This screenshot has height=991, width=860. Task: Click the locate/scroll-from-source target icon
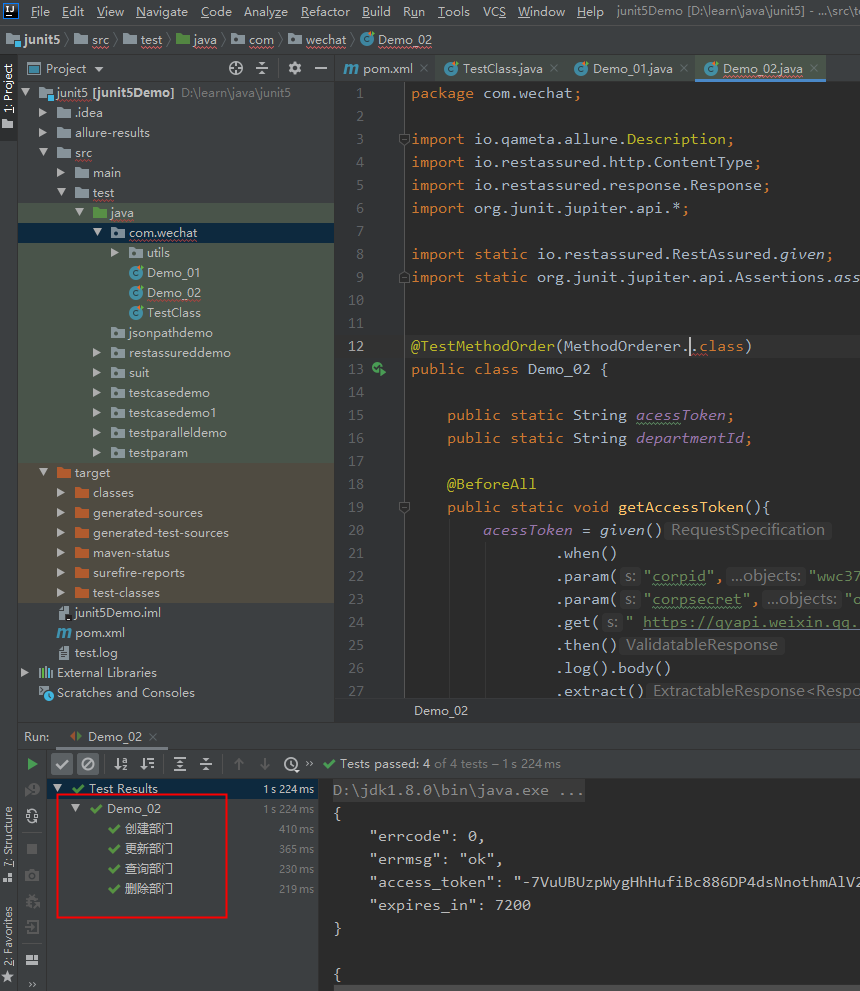[x=236, y=68]
